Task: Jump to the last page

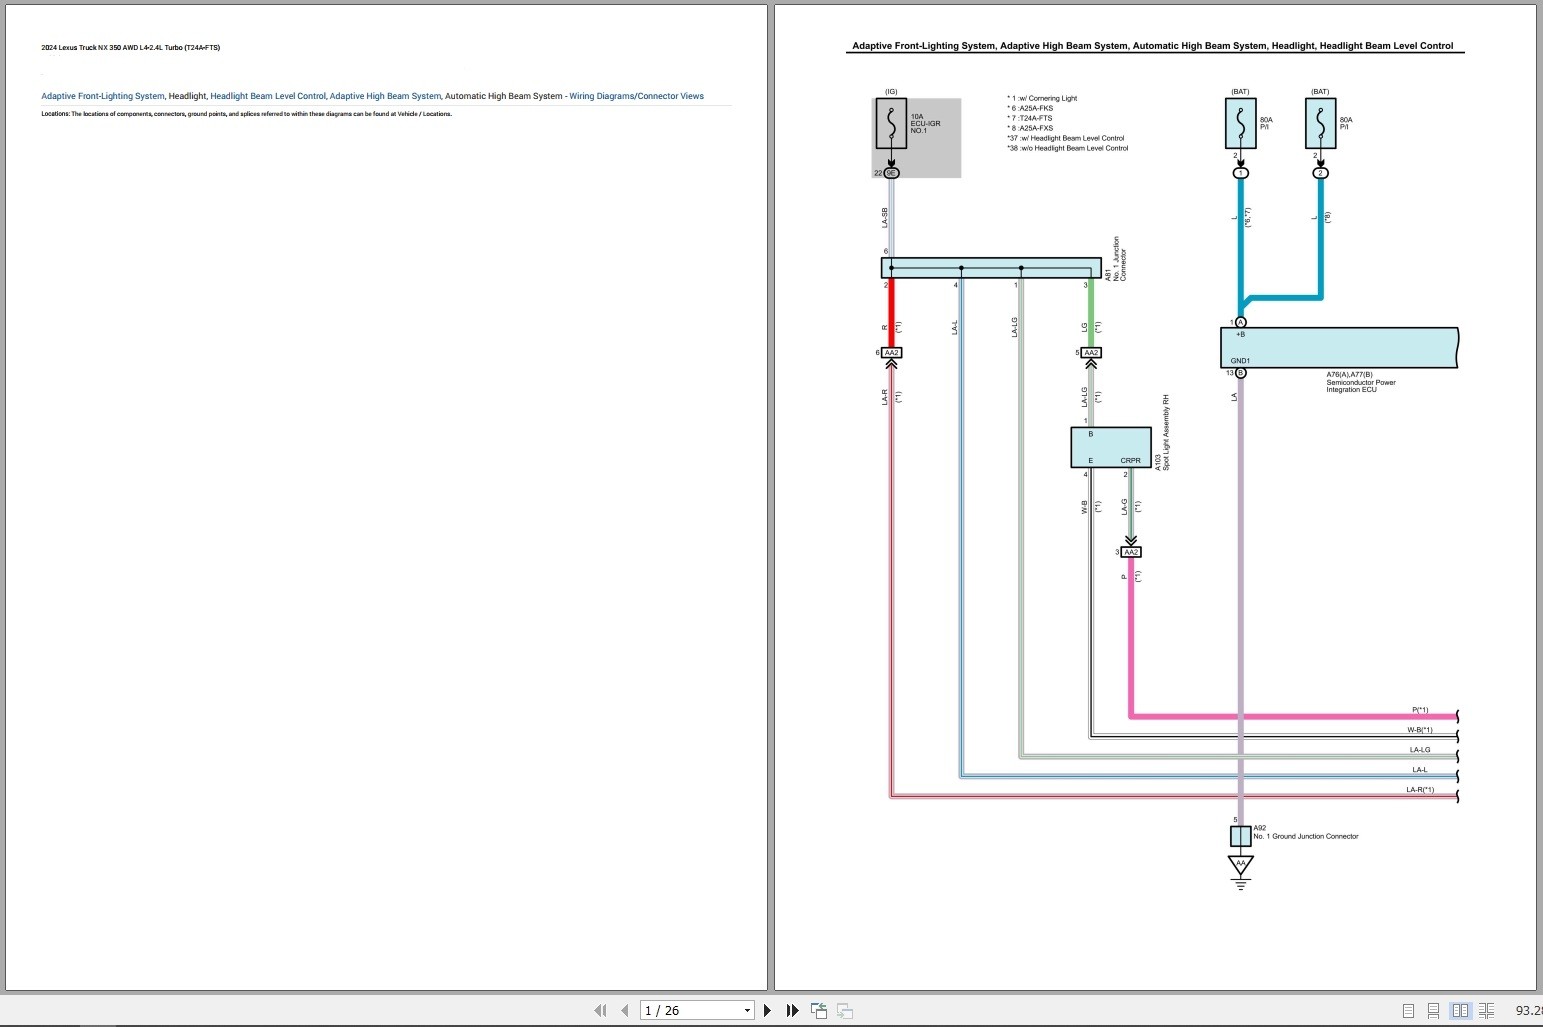Action: [792, 1010]
